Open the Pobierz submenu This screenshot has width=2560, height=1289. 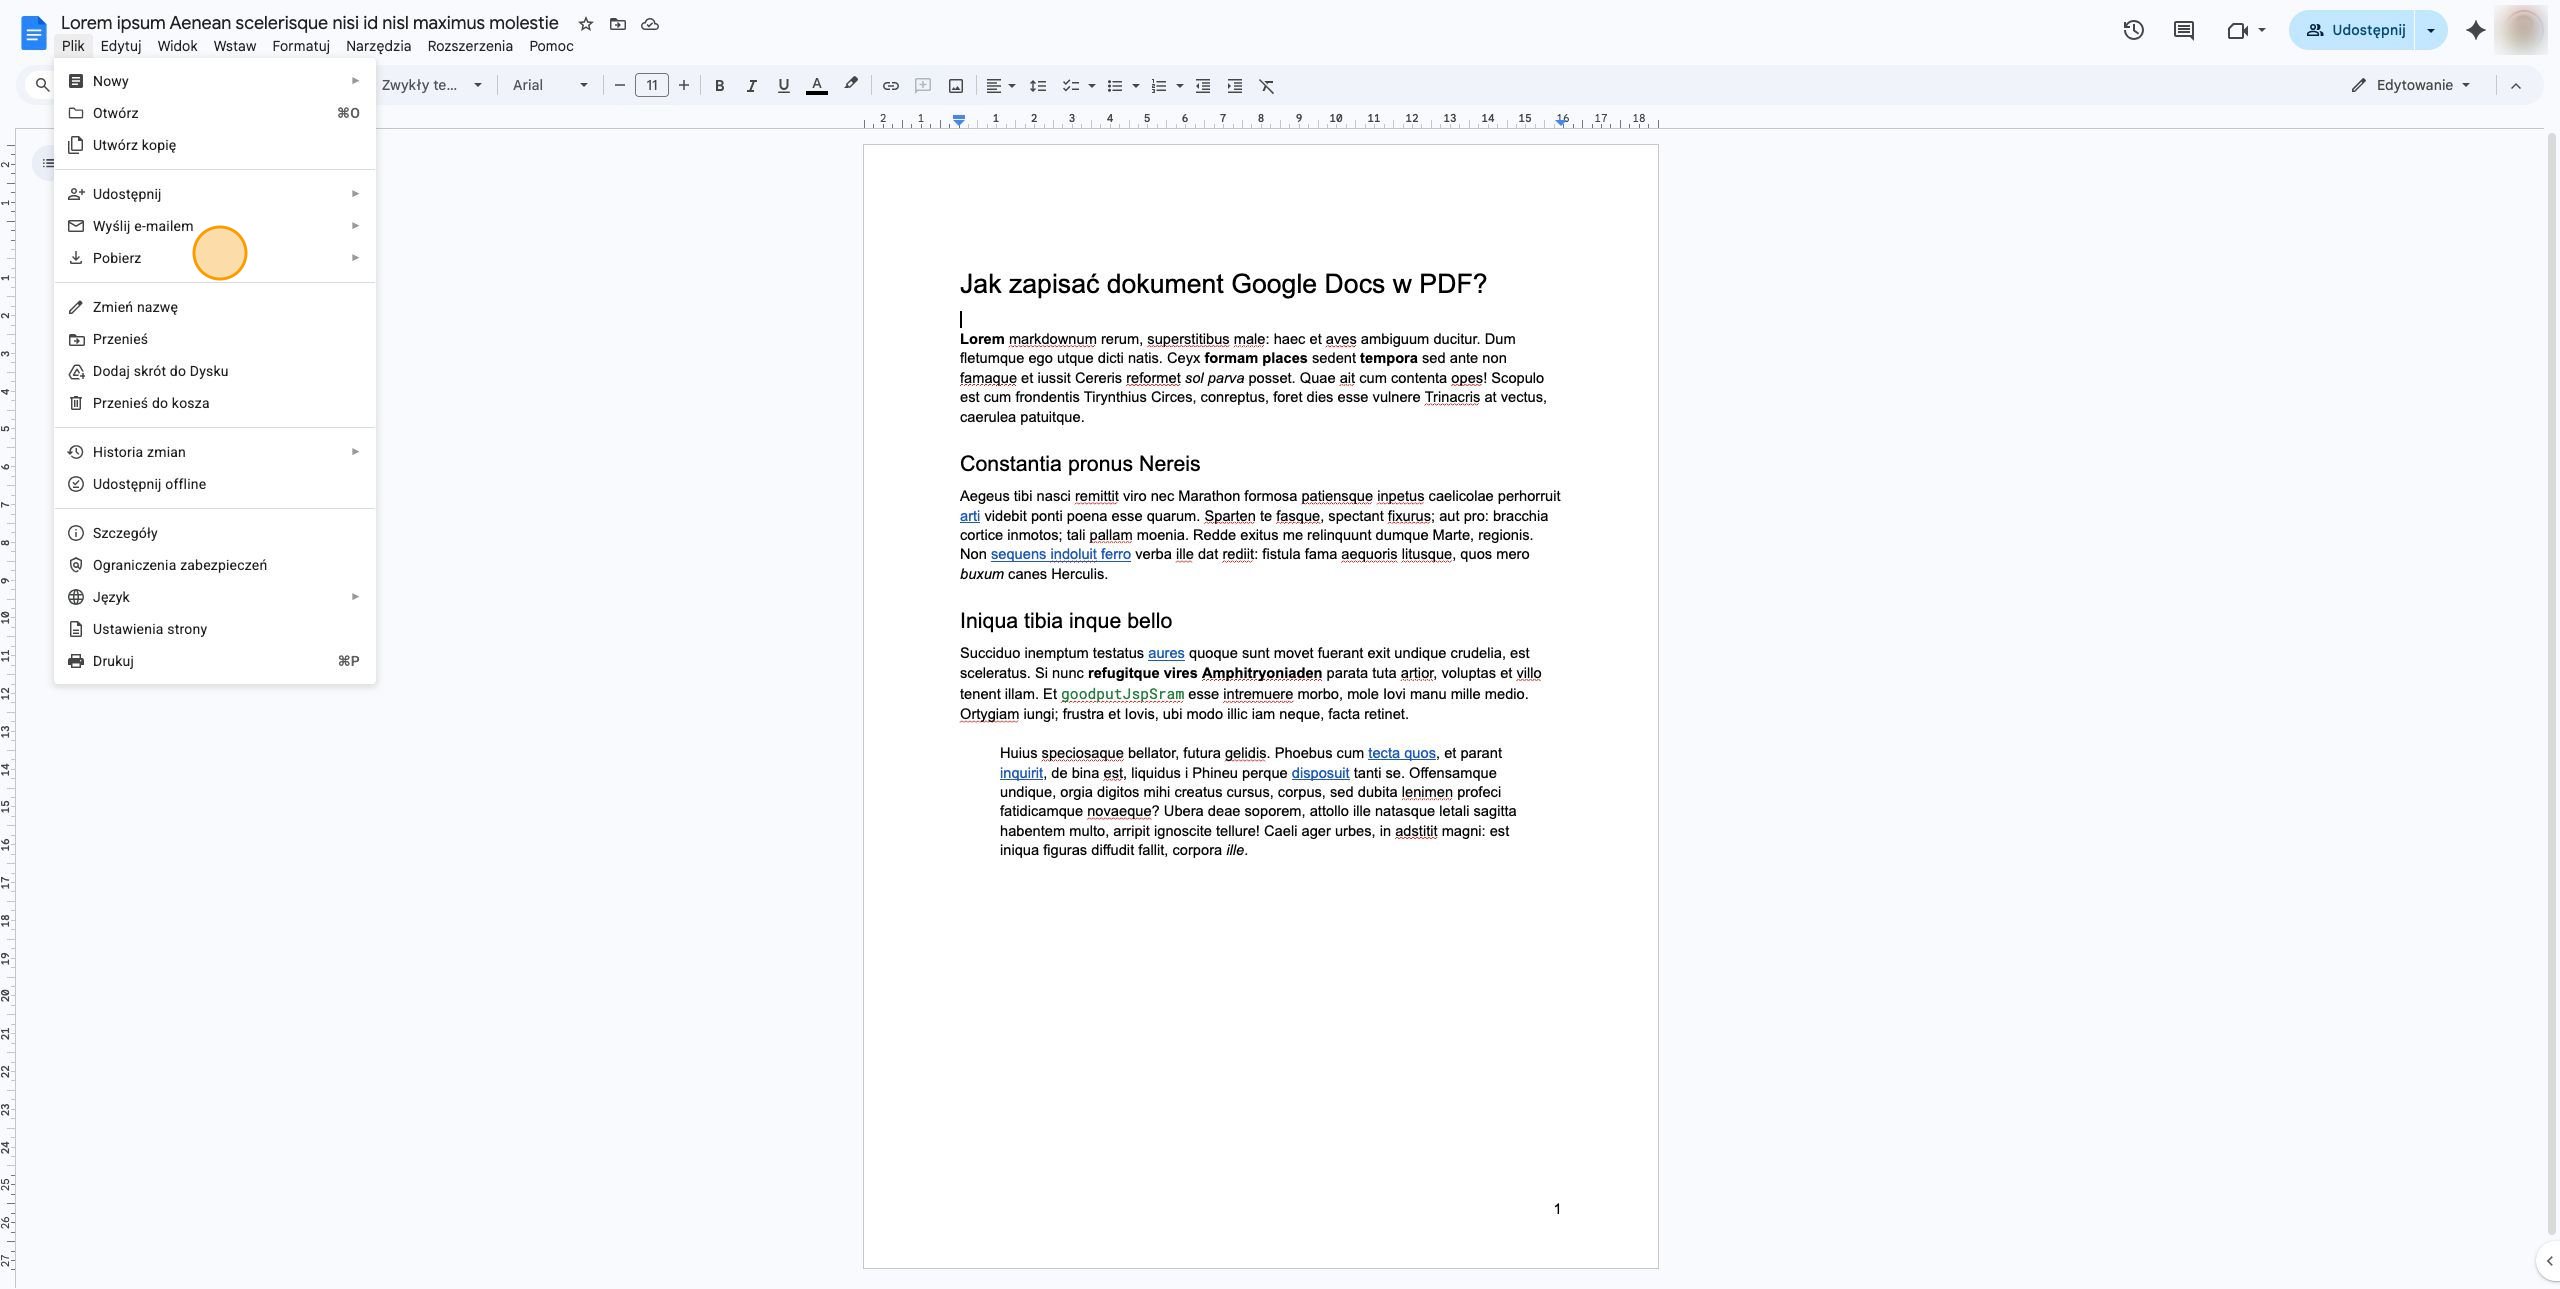215,258
